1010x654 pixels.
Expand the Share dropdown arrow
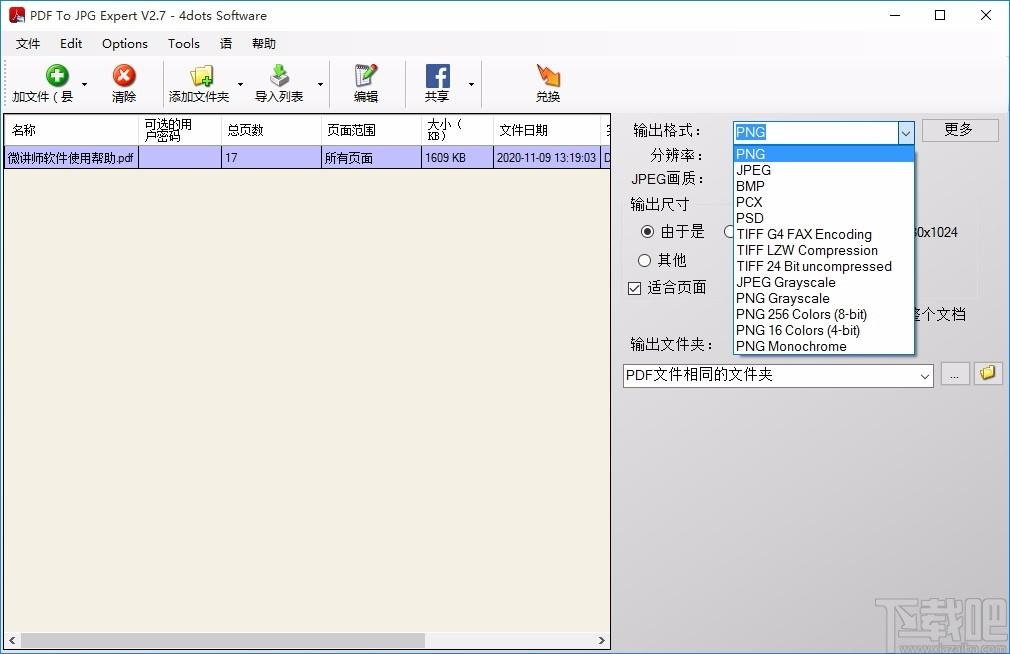pos(471,84)
